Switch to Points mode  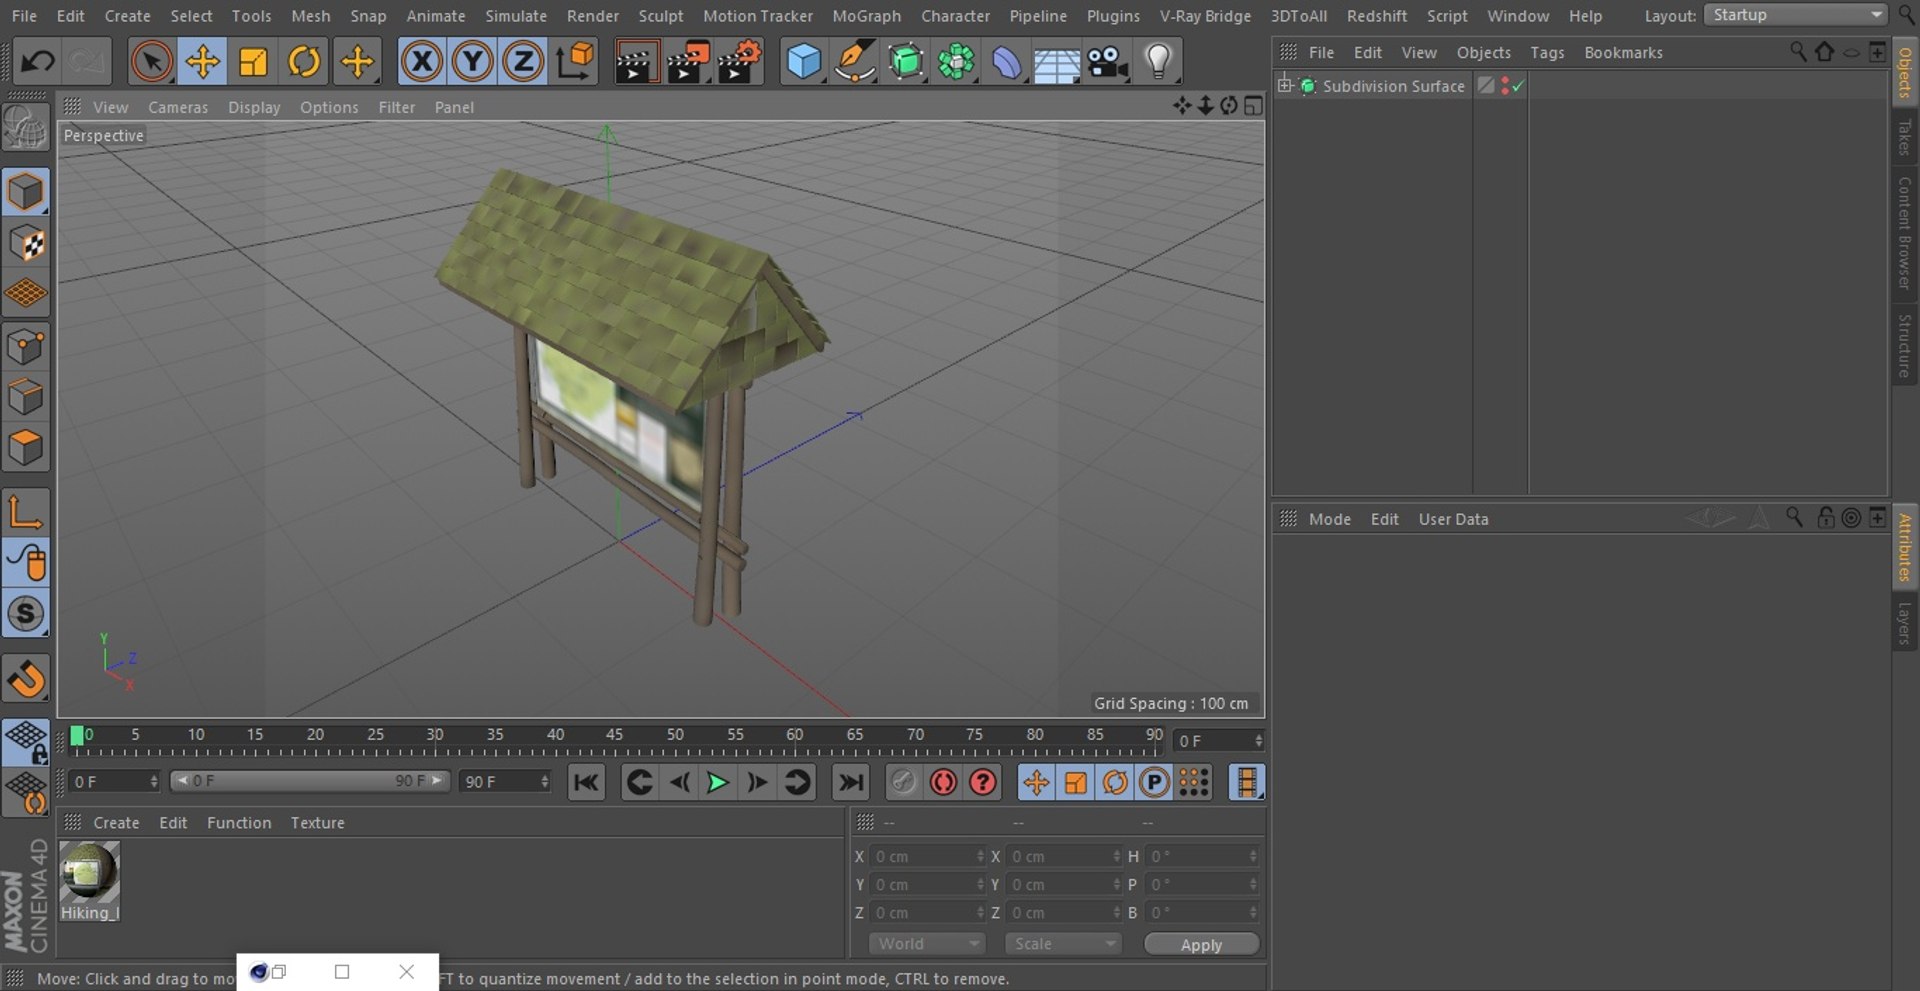(x=26, y=347)
